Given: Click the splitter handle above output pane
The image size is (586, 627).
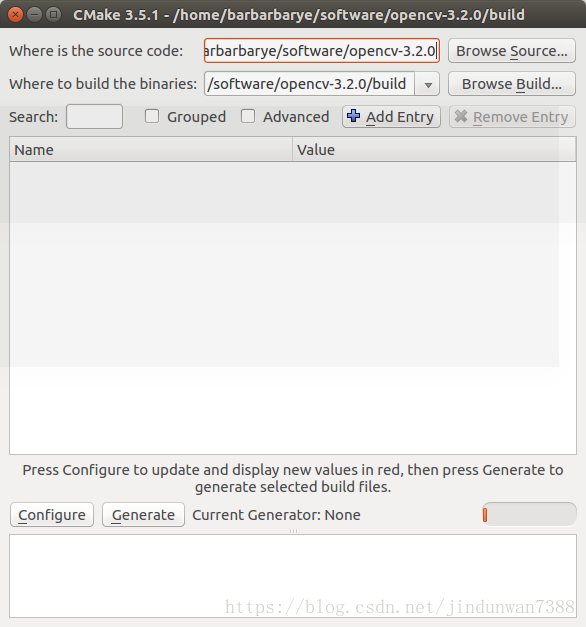Looking at the screenshot, I should (293, 531).
